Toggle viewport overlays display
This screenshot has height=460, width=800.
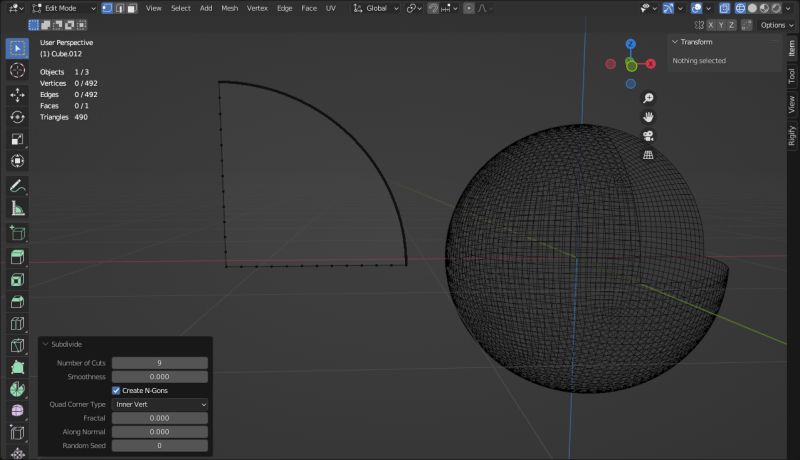(x=696, y=8)
